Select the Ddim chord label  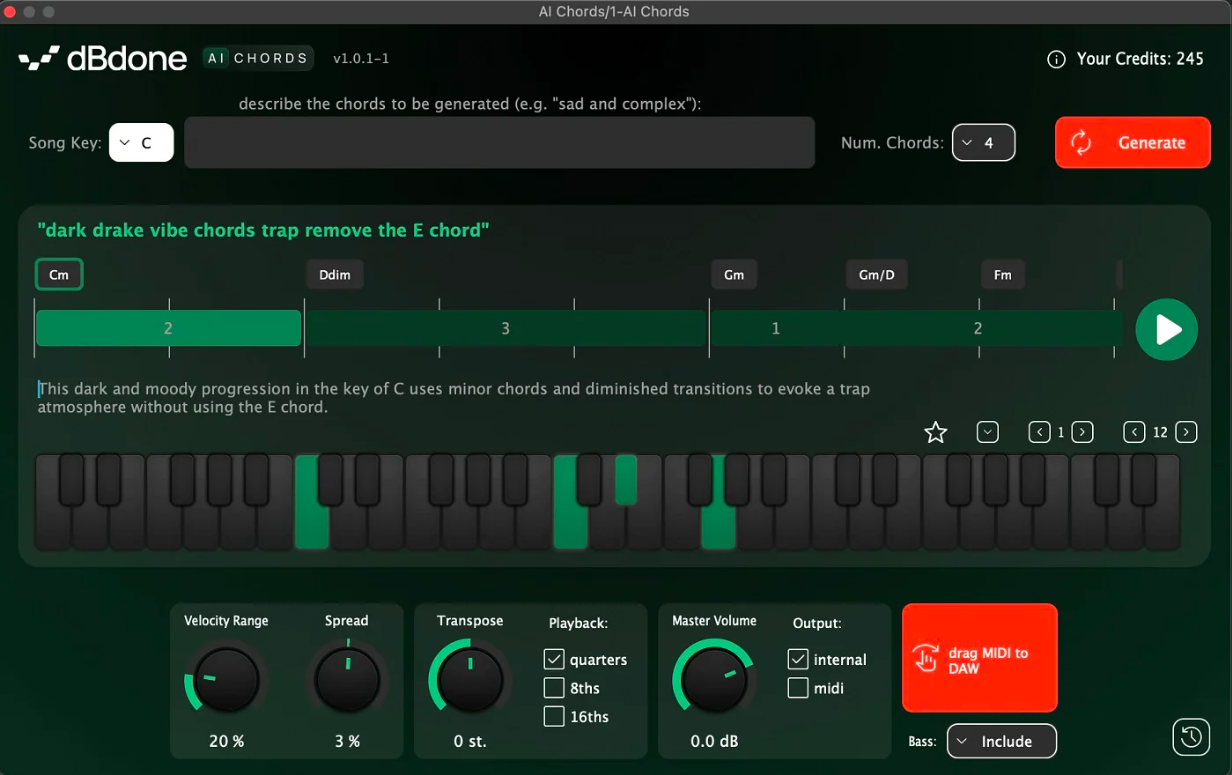tap(335, 274)
